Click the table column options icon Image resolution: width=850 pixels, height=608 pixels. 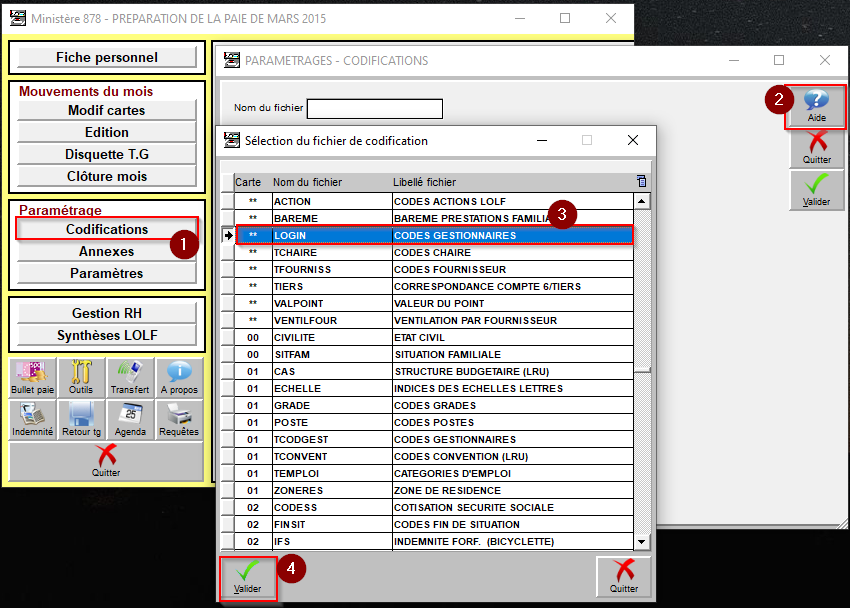[x=641, y=182]
